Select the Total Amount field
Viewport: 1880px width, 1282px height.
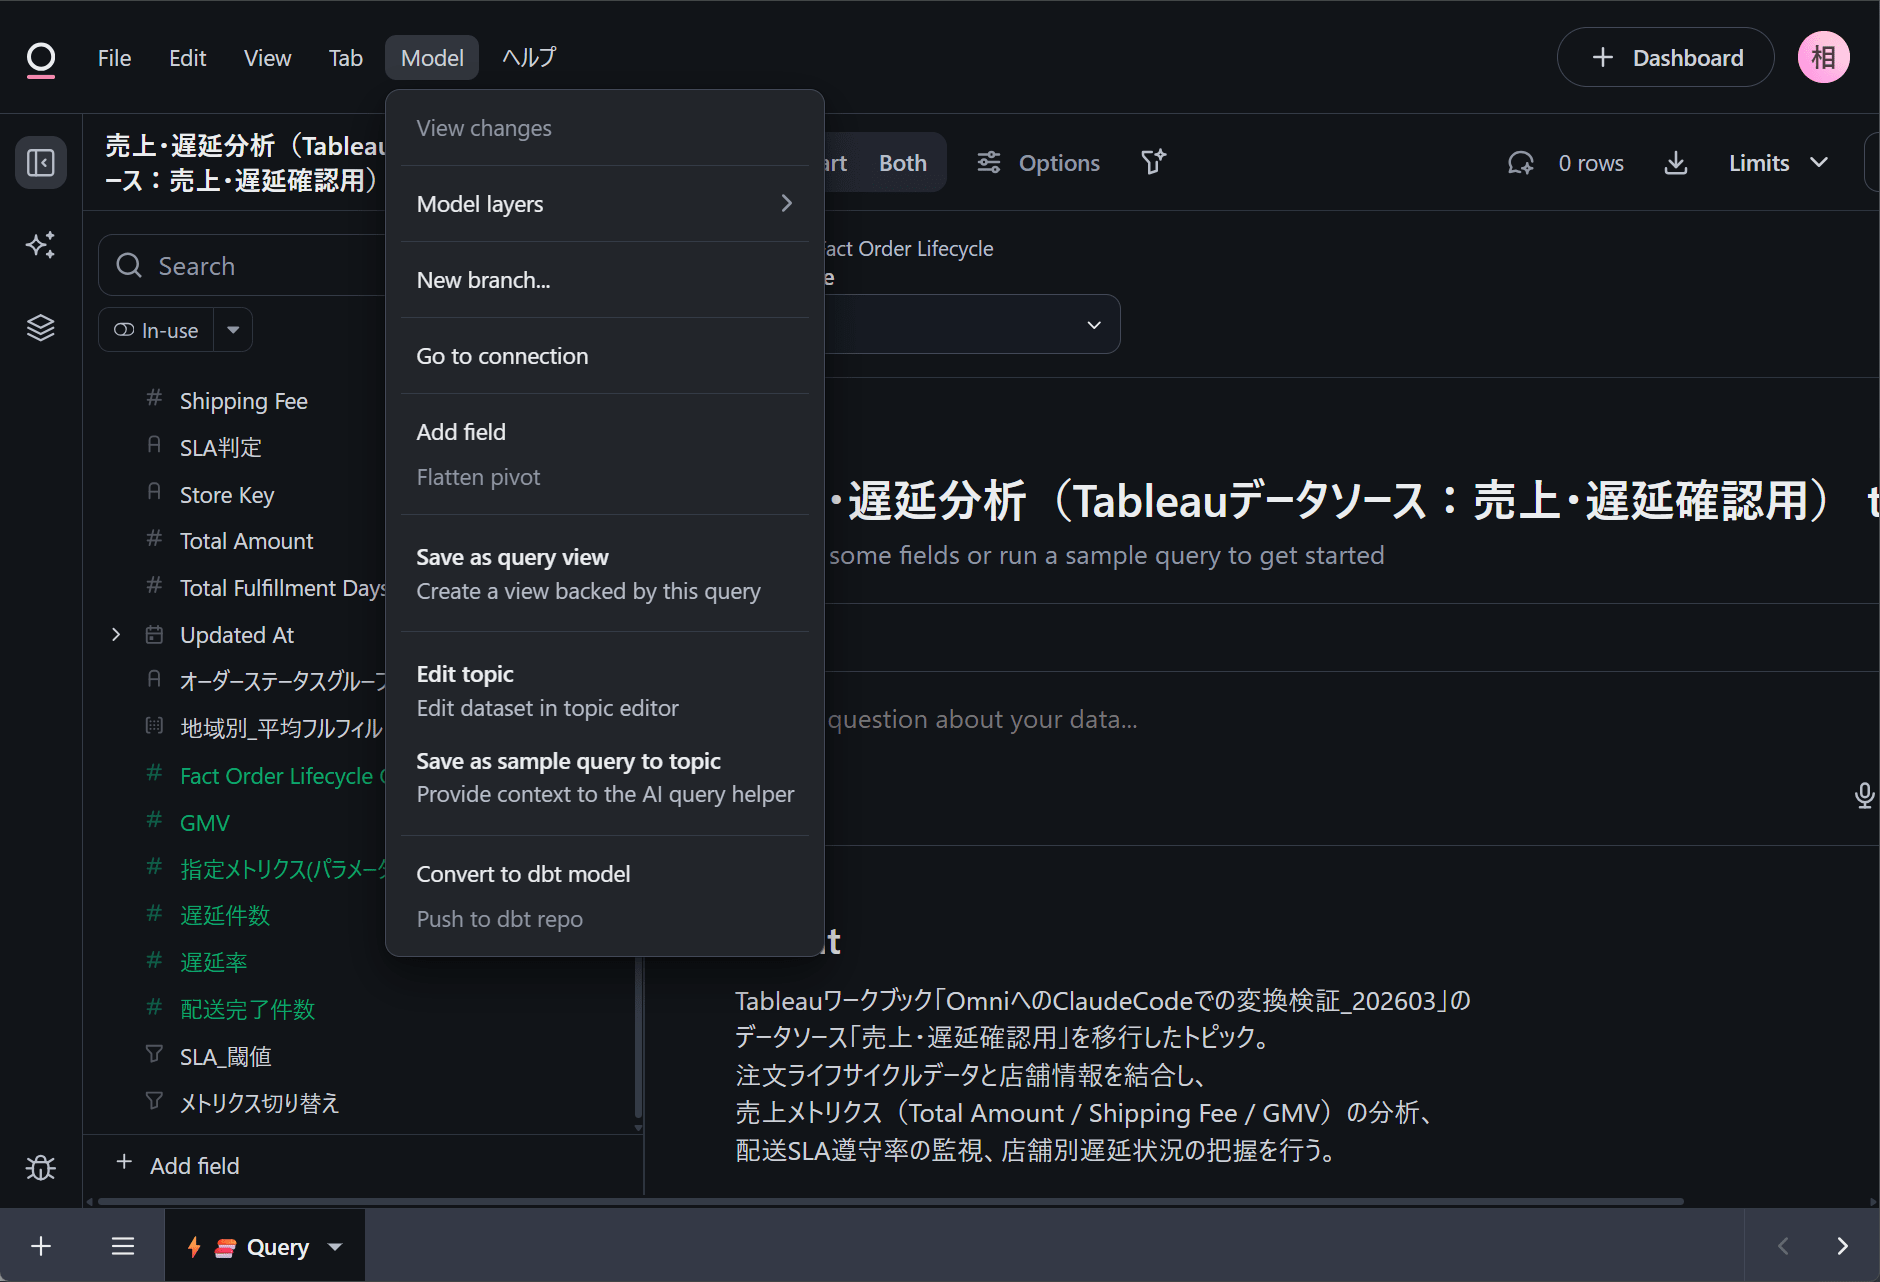click(x=246, y=541)
